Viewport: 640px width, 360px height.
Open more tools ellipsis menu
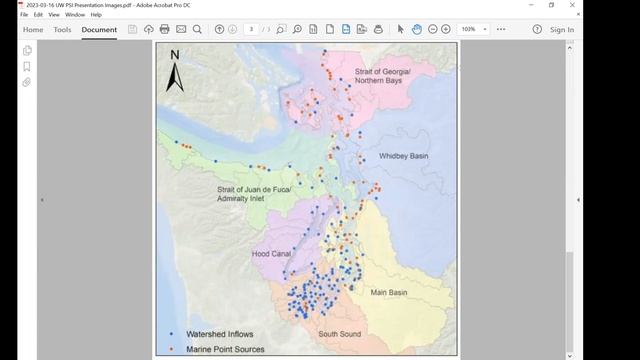[x=501, y=29]
